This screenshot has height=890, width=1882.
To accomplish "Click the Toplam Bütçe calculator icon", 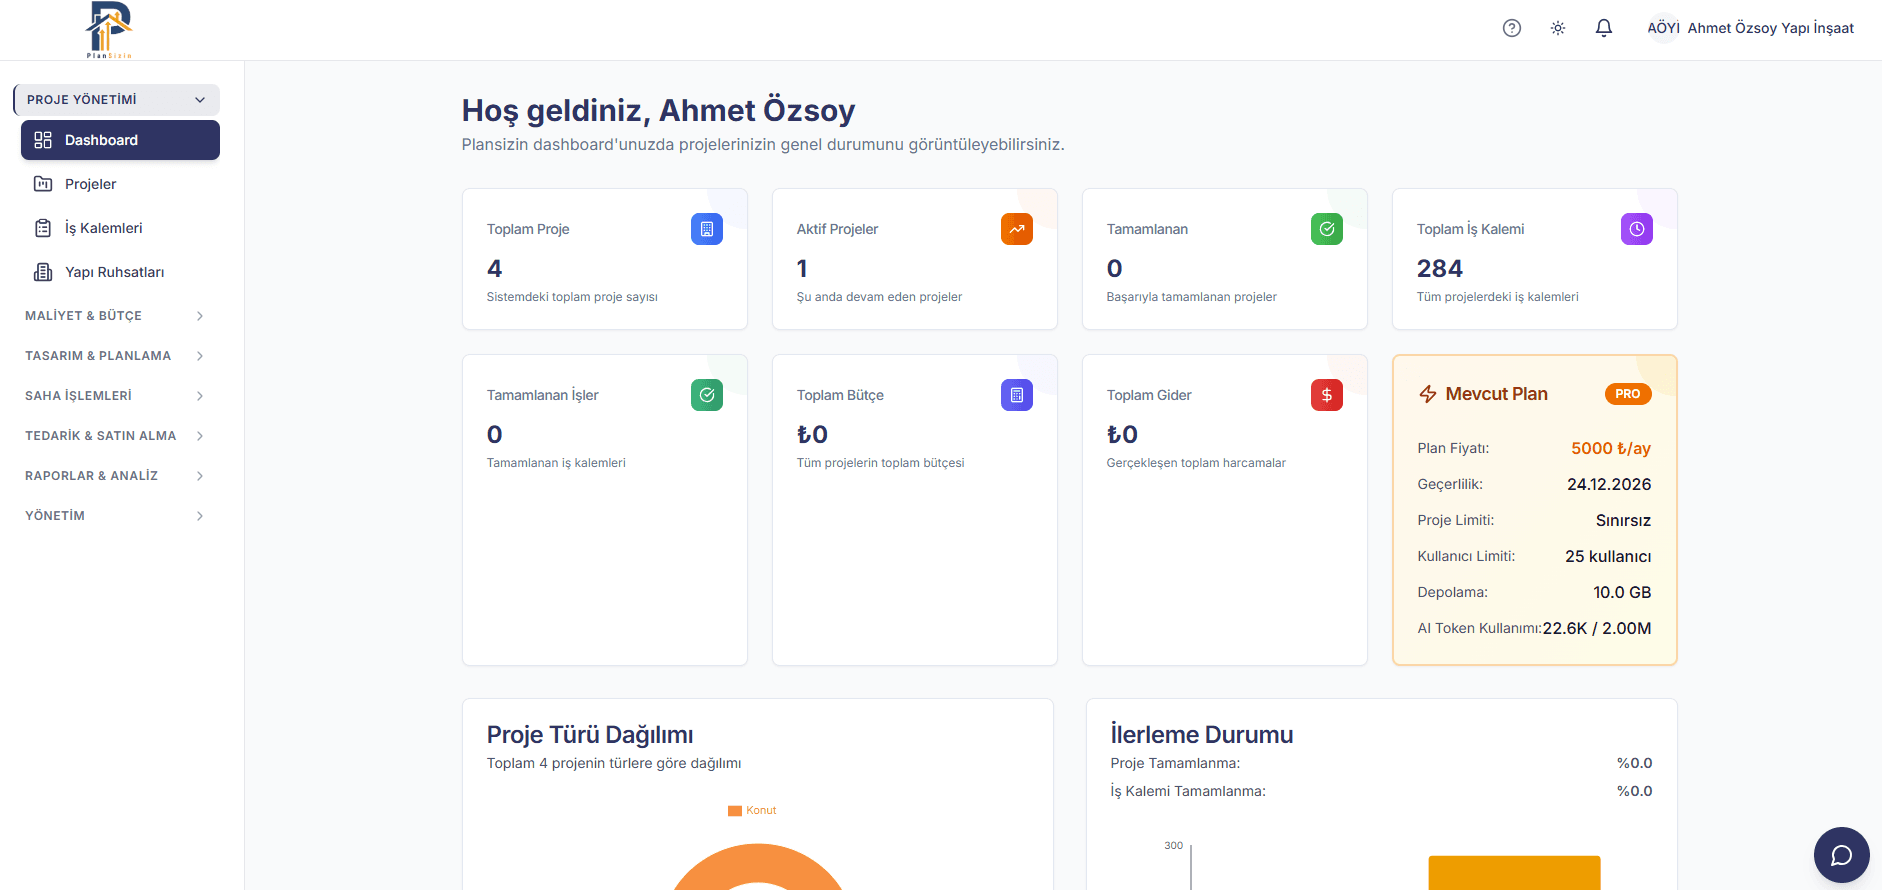I will (1017, 395).
